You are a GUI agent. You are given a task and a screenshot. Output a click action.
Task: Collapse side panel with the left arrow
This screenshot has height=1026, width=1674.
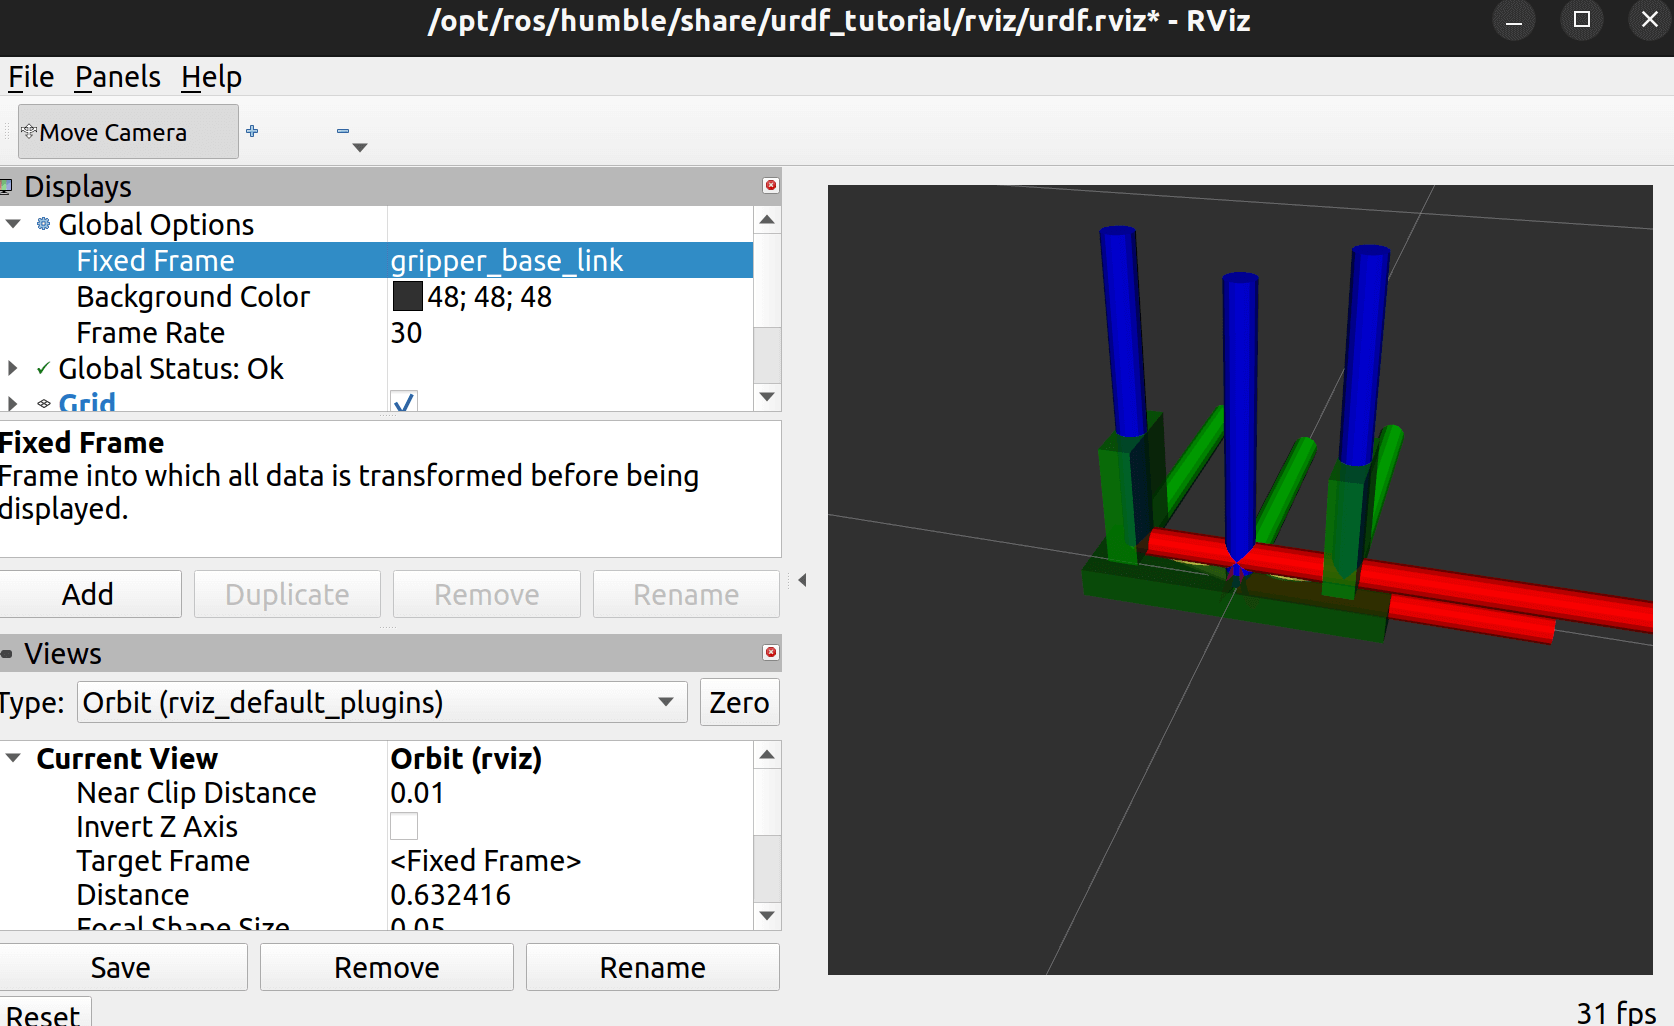point(802,580)
